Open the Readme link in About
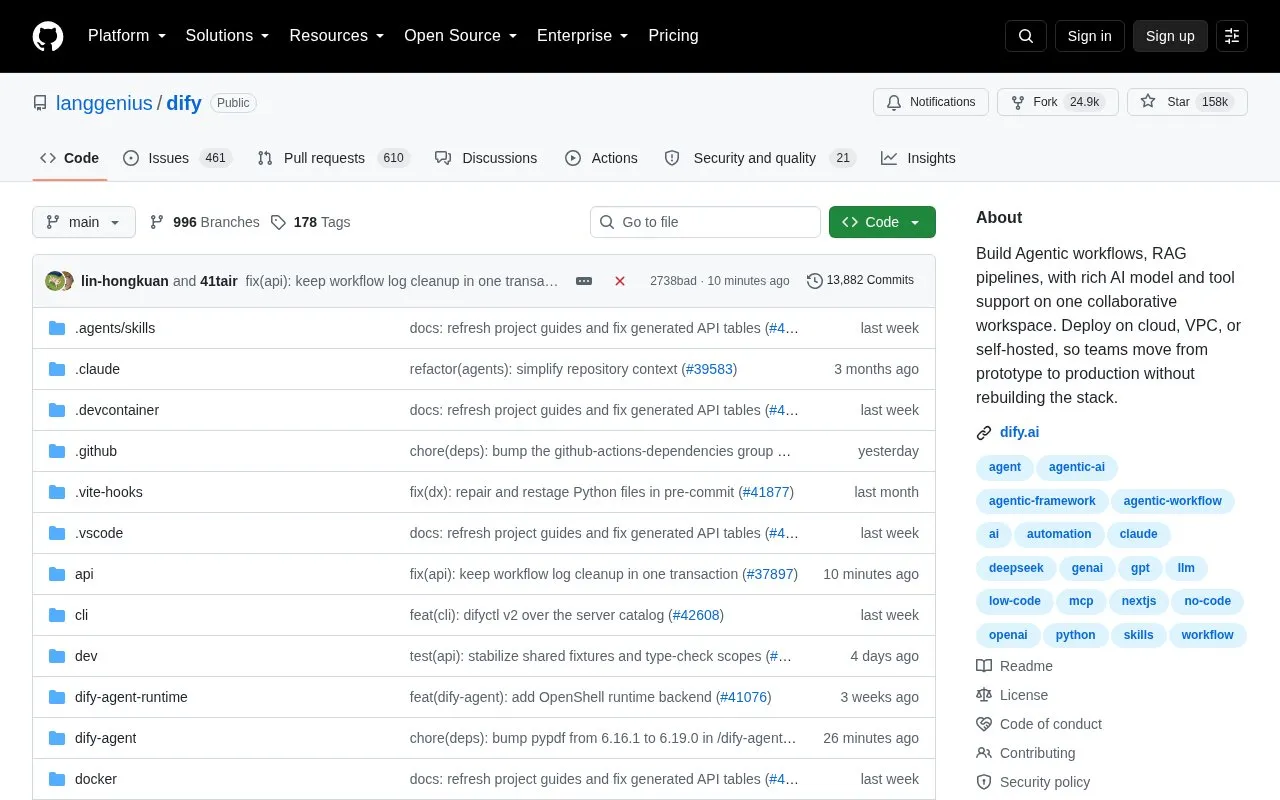 [1014, 666]
